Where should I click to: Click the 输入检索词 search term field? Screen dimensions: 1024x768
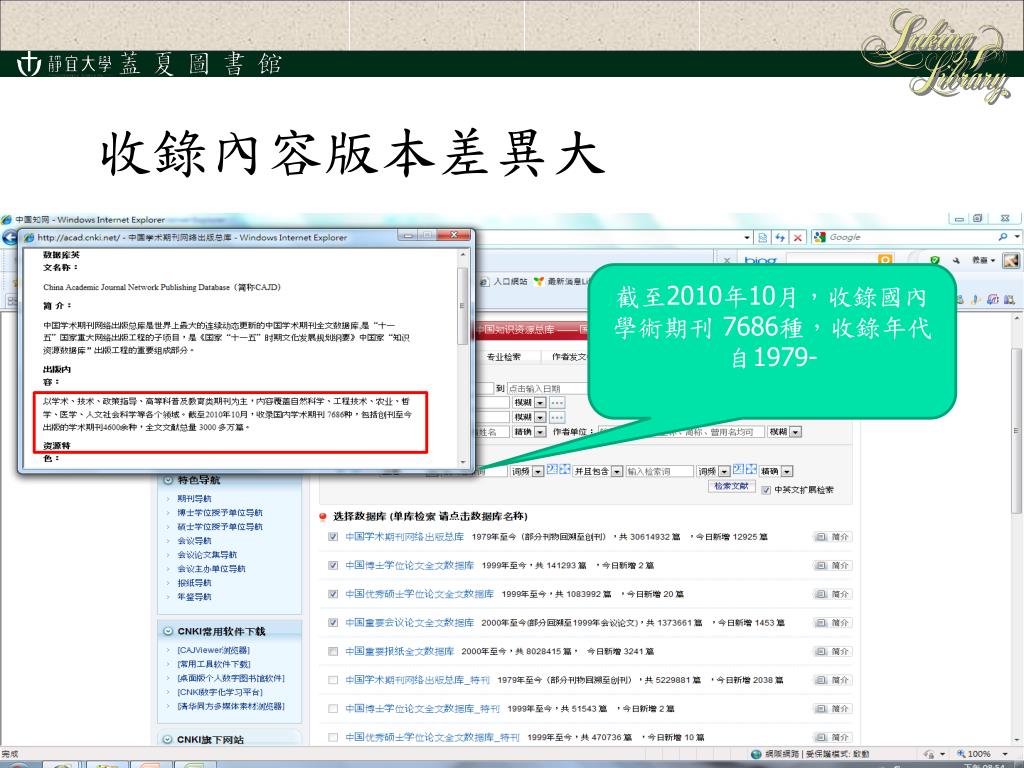[x=659, y=472]
